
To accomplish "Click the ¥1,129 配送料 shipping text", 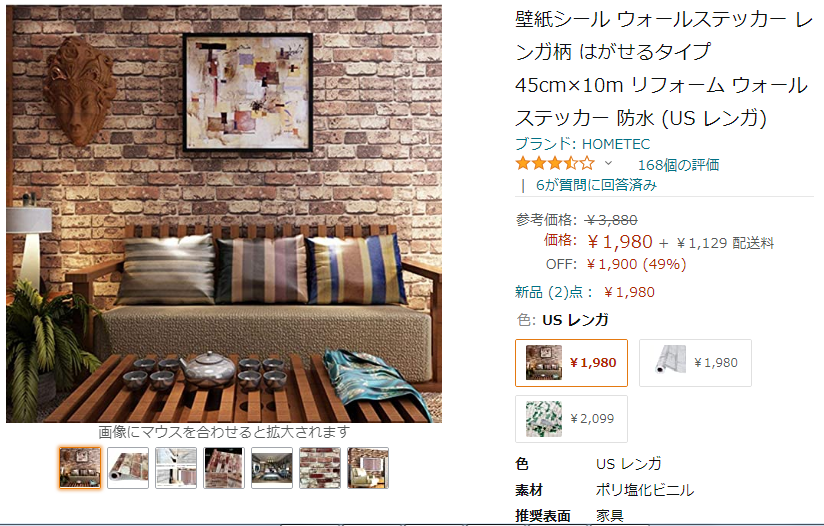I will pyautogui.click(x=725, y=243).
